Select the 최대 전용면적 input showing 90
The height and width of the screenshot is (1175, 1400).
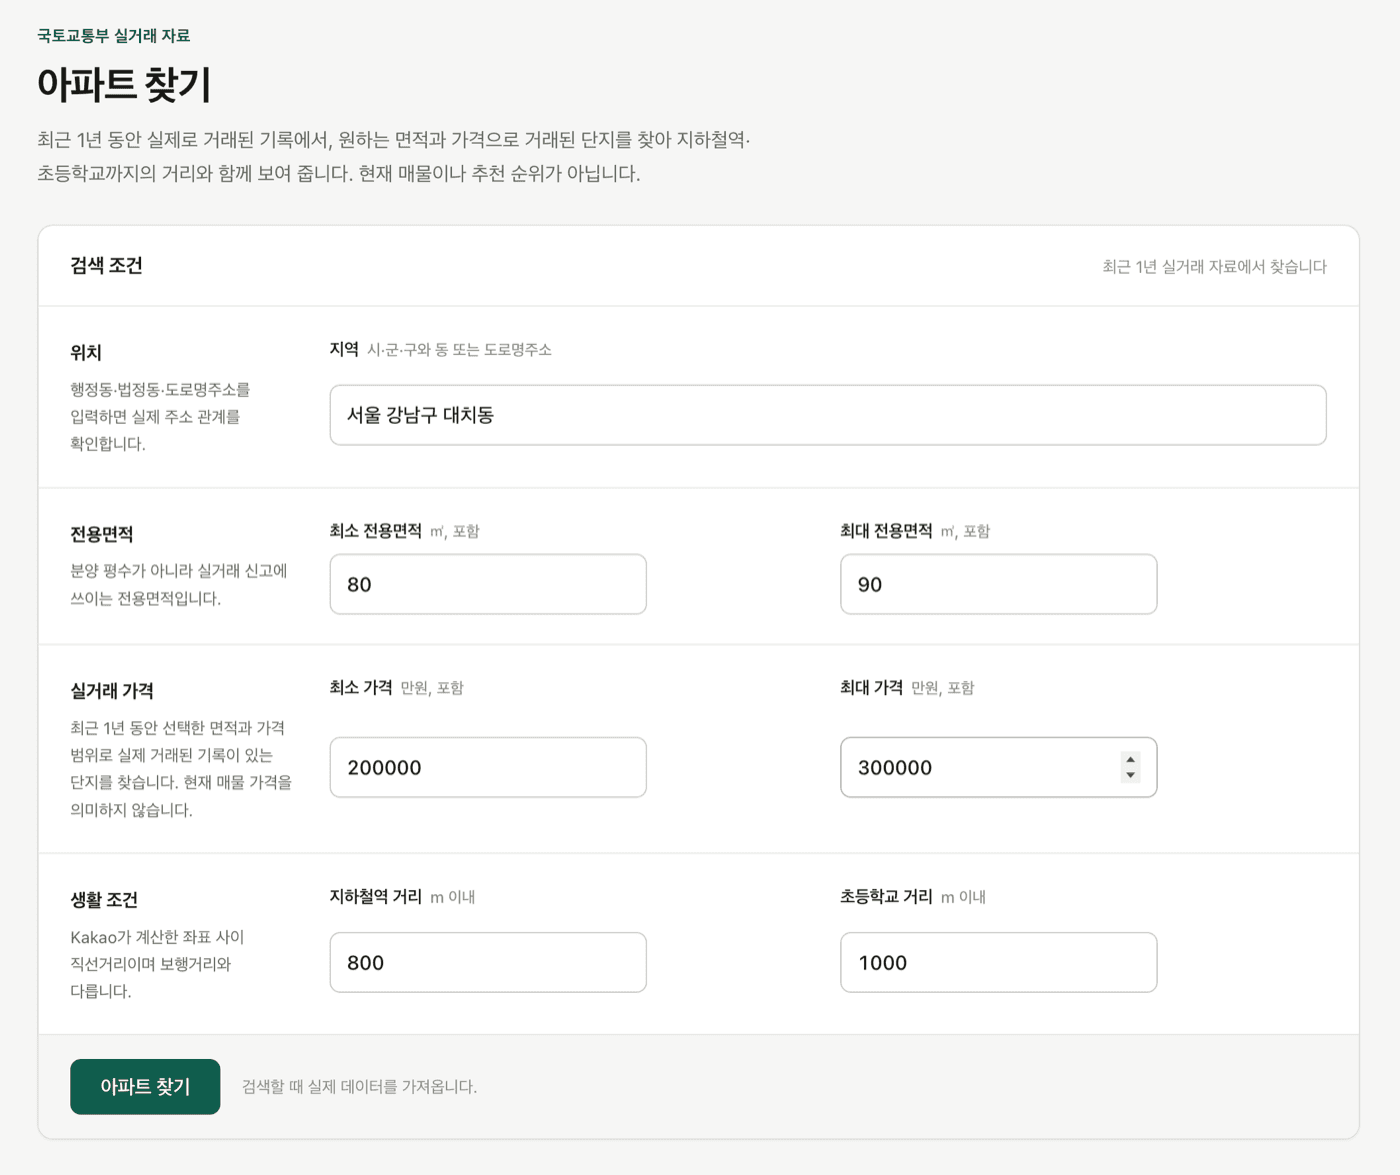(999, 584)
